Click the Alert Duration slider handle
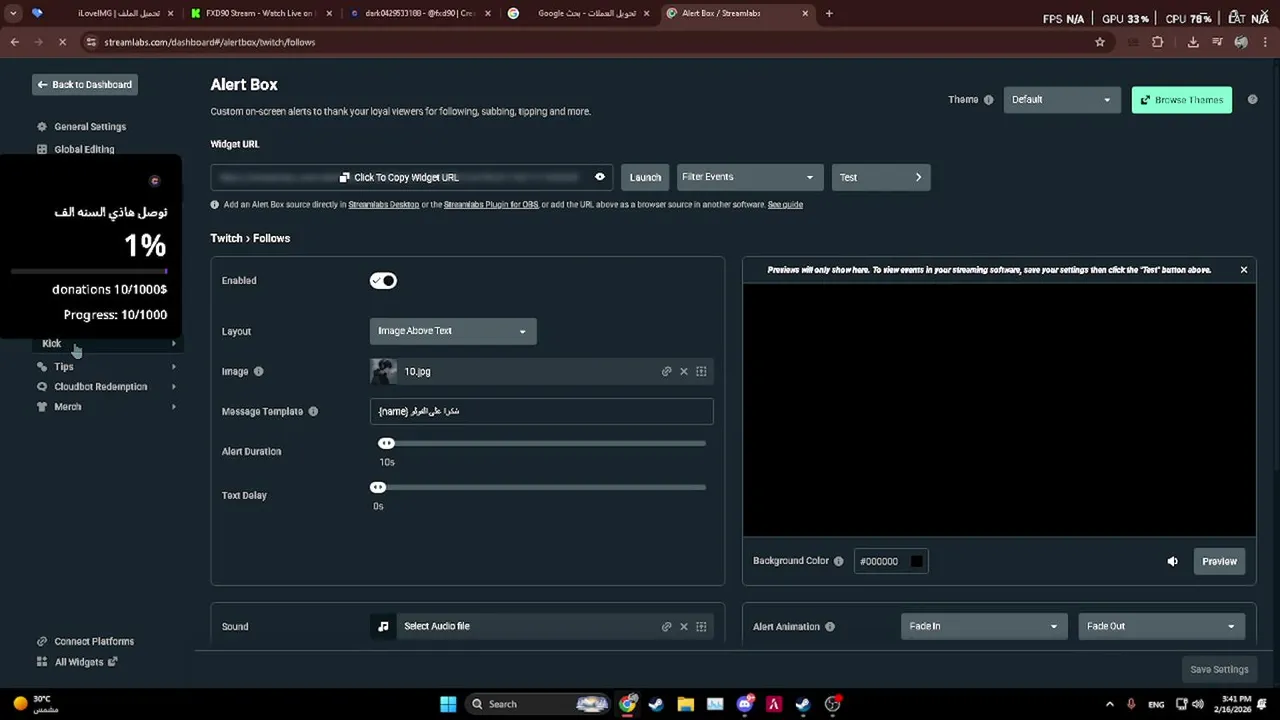 click(x=386, y=443)
